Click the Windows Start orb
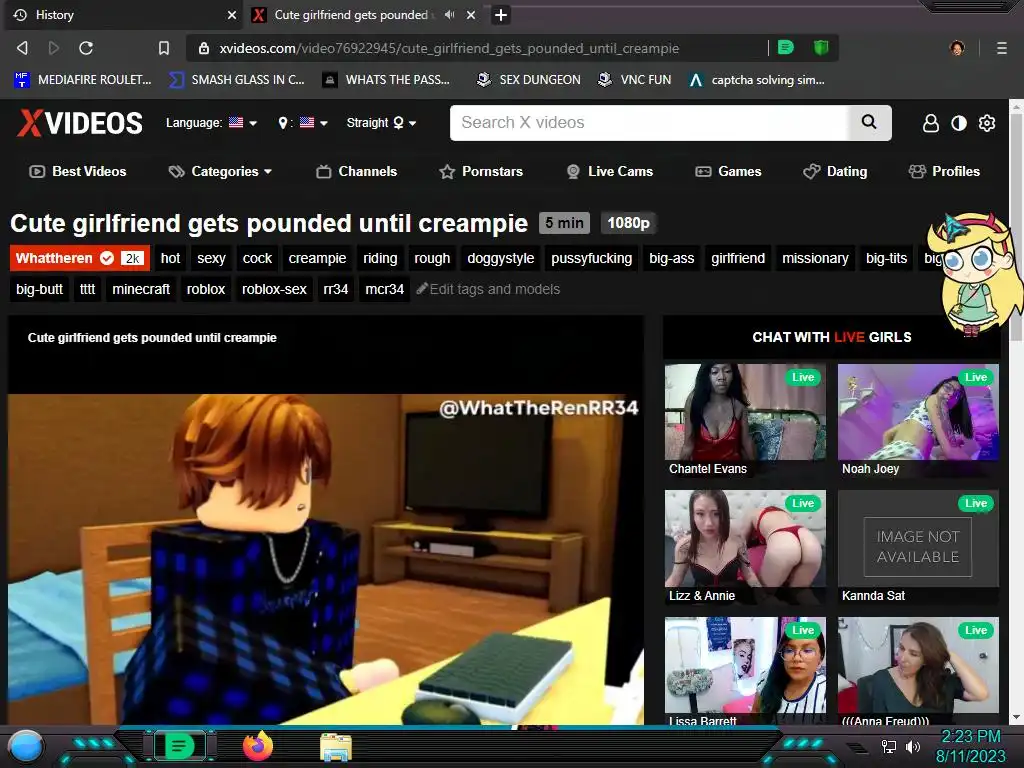1024x768 pixels. tap(26, 747)
